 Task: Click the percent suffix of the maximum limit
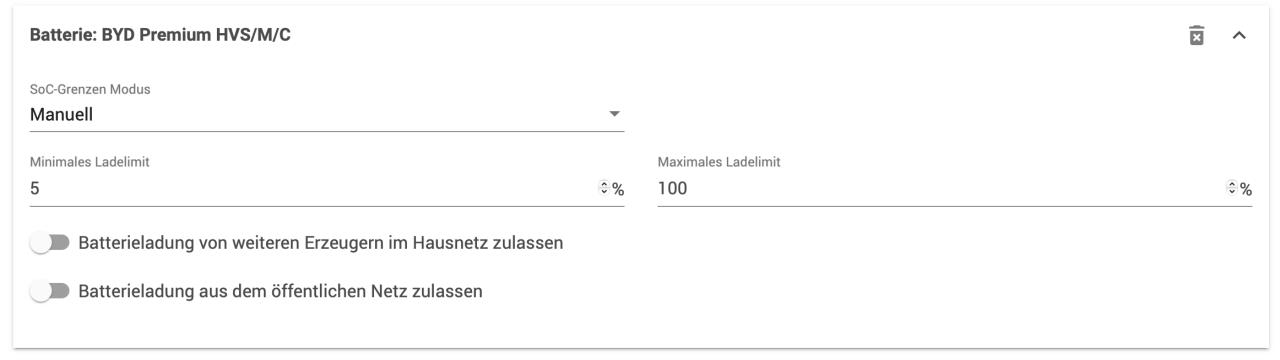[1246, 189]
